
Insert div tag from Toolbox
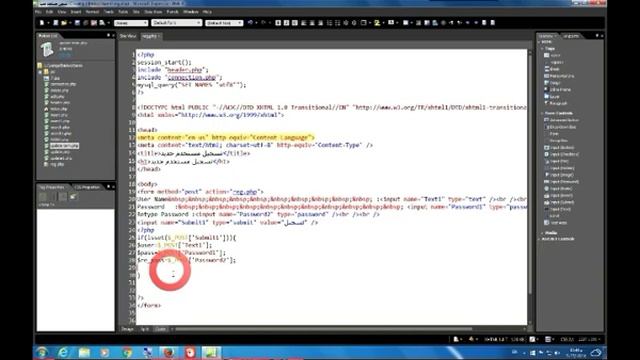[552, 55]
